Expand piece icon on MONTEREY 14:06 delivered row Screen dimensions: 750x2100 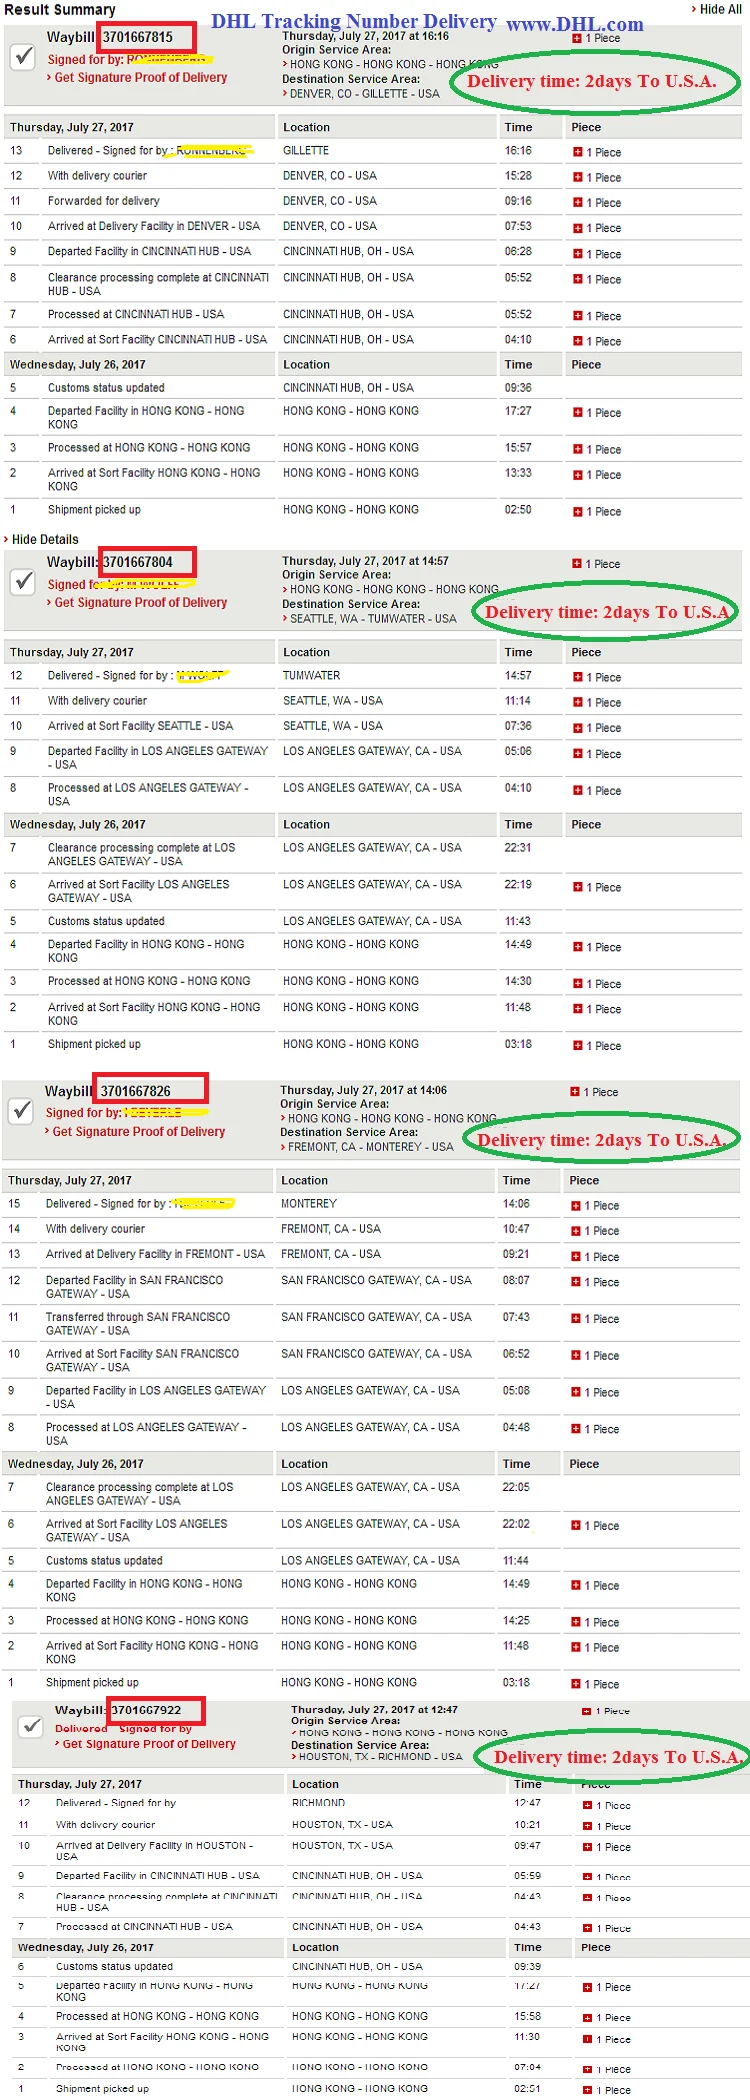pyautogui.click(x=575, y=1205)
